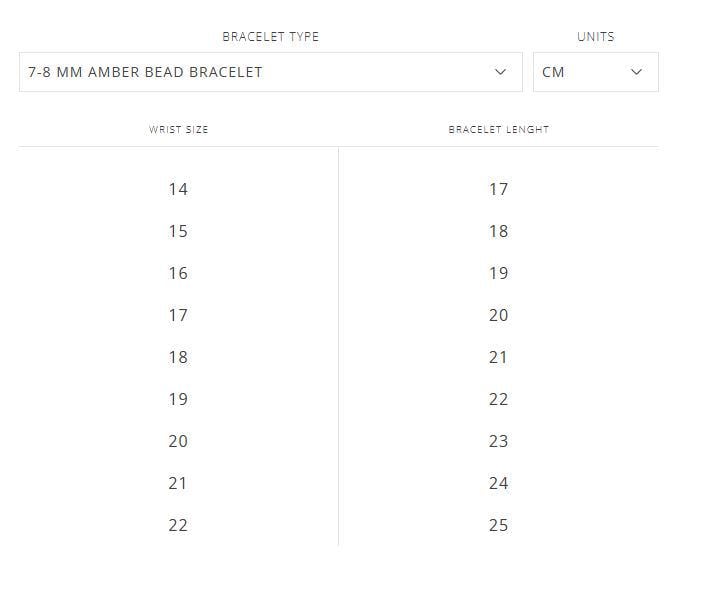Click wrist size value 21

tap(178, 483)
